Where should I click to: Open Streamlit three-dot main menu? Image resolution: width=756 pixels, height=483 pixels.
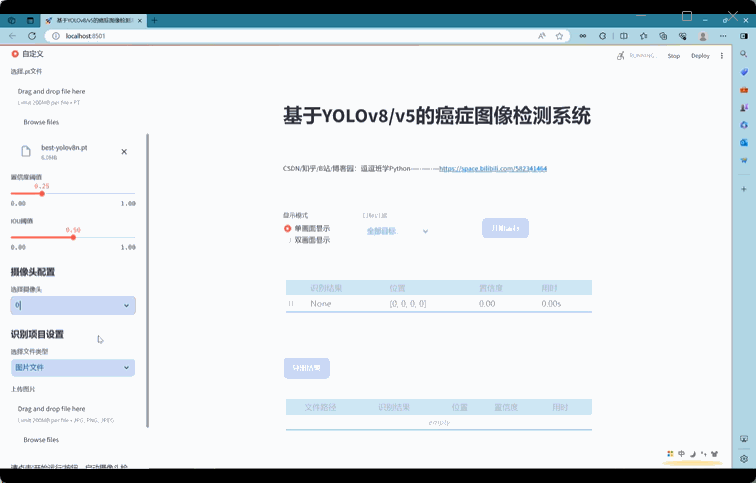coord(722,56)
